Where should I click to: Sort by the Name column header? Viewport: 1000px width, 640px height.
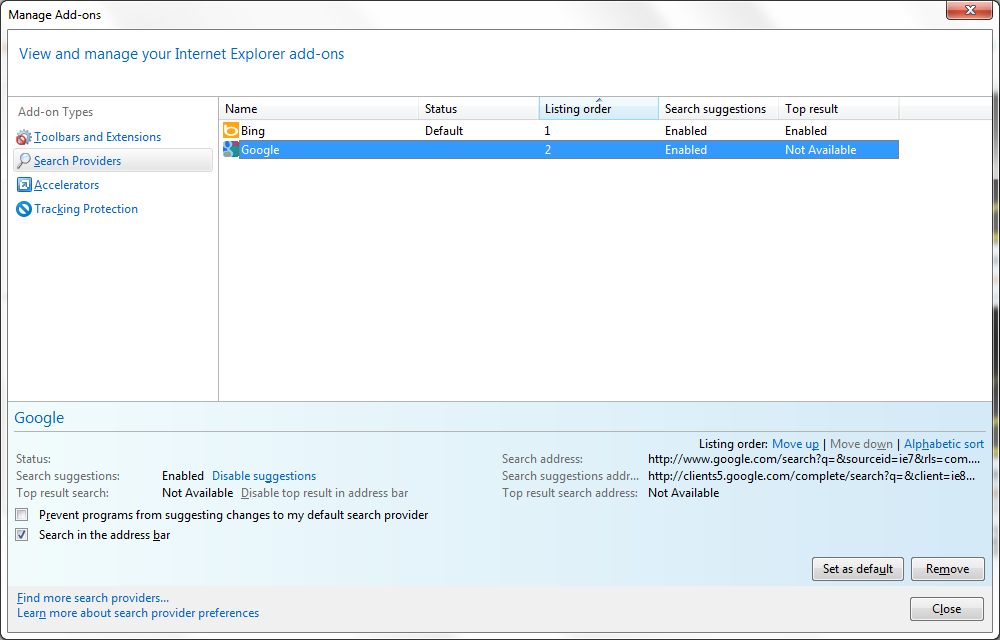pos(319,109)
